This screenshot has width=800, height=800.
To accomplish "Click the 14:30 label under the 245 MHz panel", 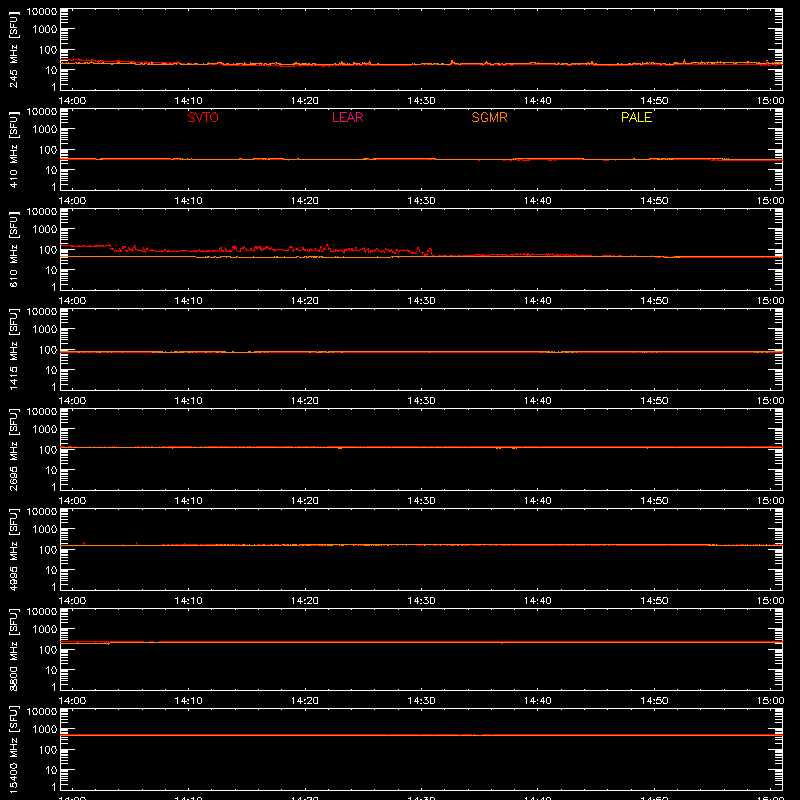I will (421, 101).
